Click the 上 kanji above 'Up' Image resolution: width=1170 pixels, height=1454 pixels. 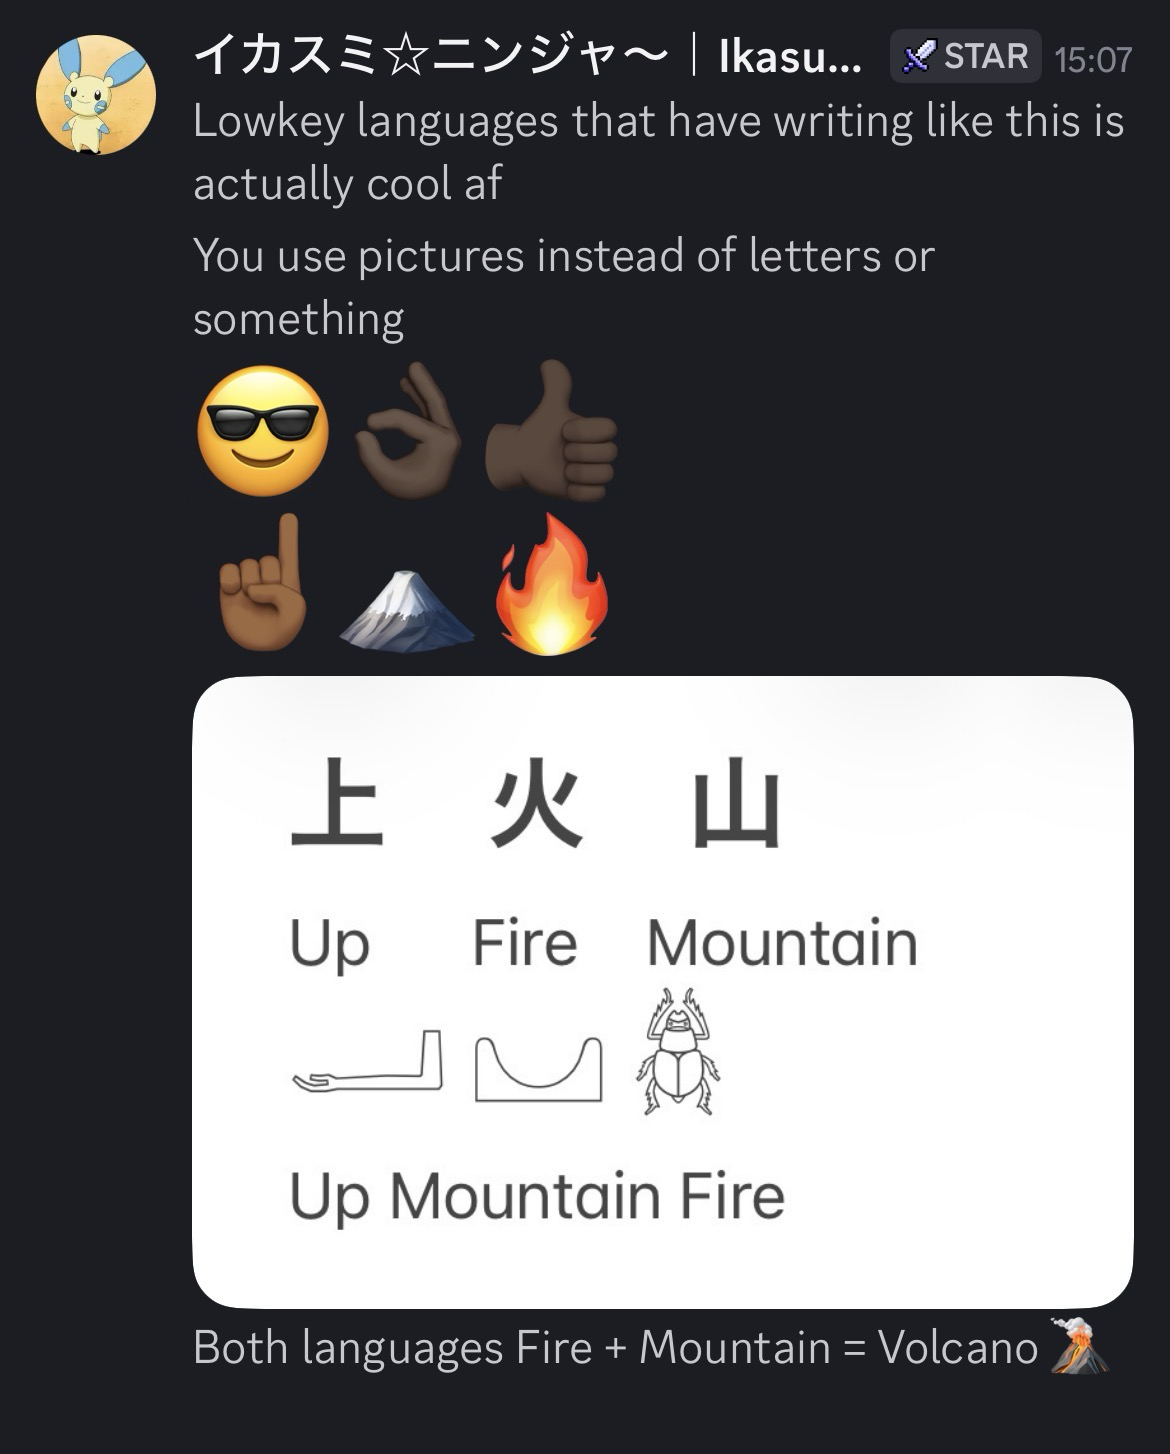337,804
